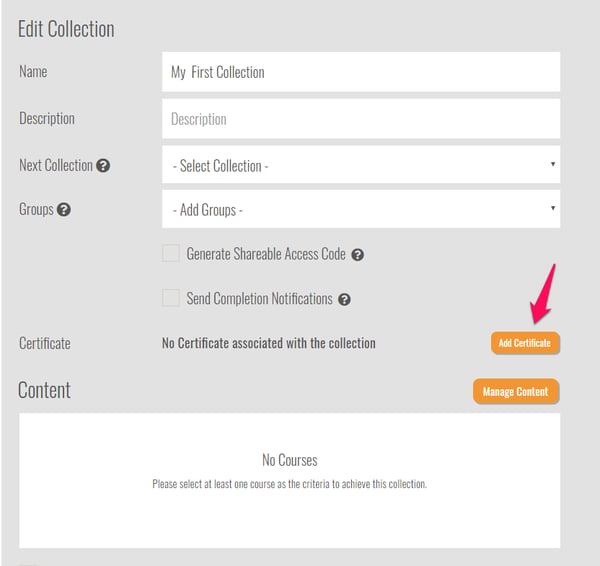Select the No Certificate associated message text
Image resolution: width=600 pixels, height=566 pixels.
pyautogui.click(x=269, y=343)
